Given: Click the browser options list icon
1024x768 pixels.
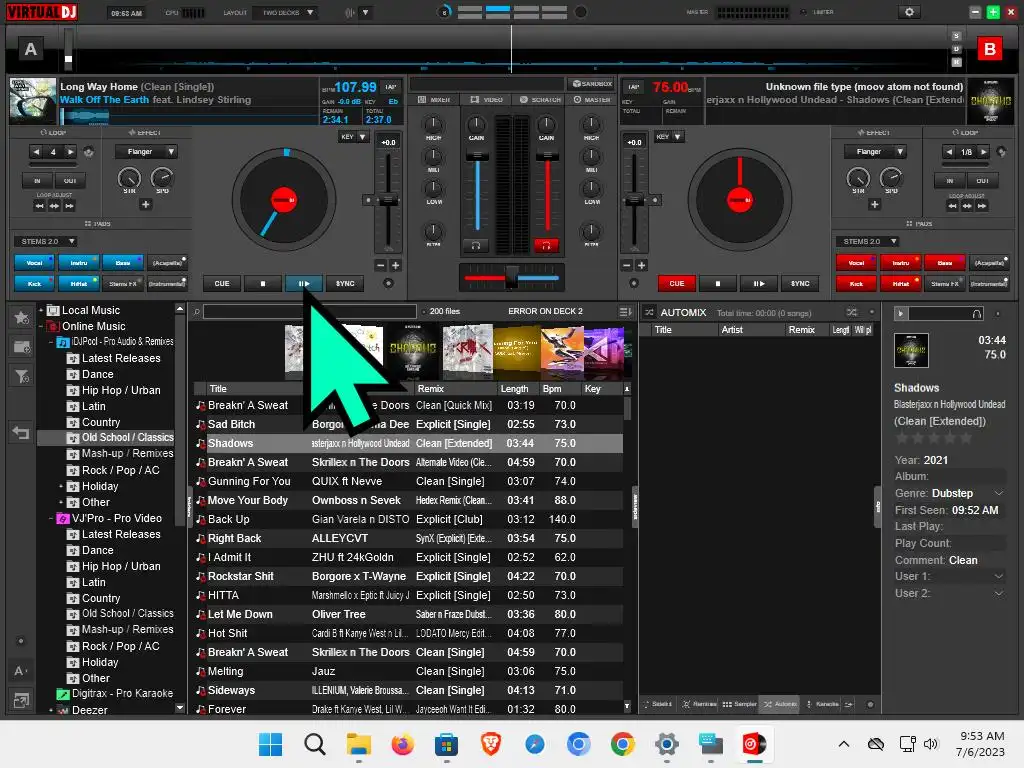Looking at the screenshot, I should pyautogui.click(x=624, y=312).
